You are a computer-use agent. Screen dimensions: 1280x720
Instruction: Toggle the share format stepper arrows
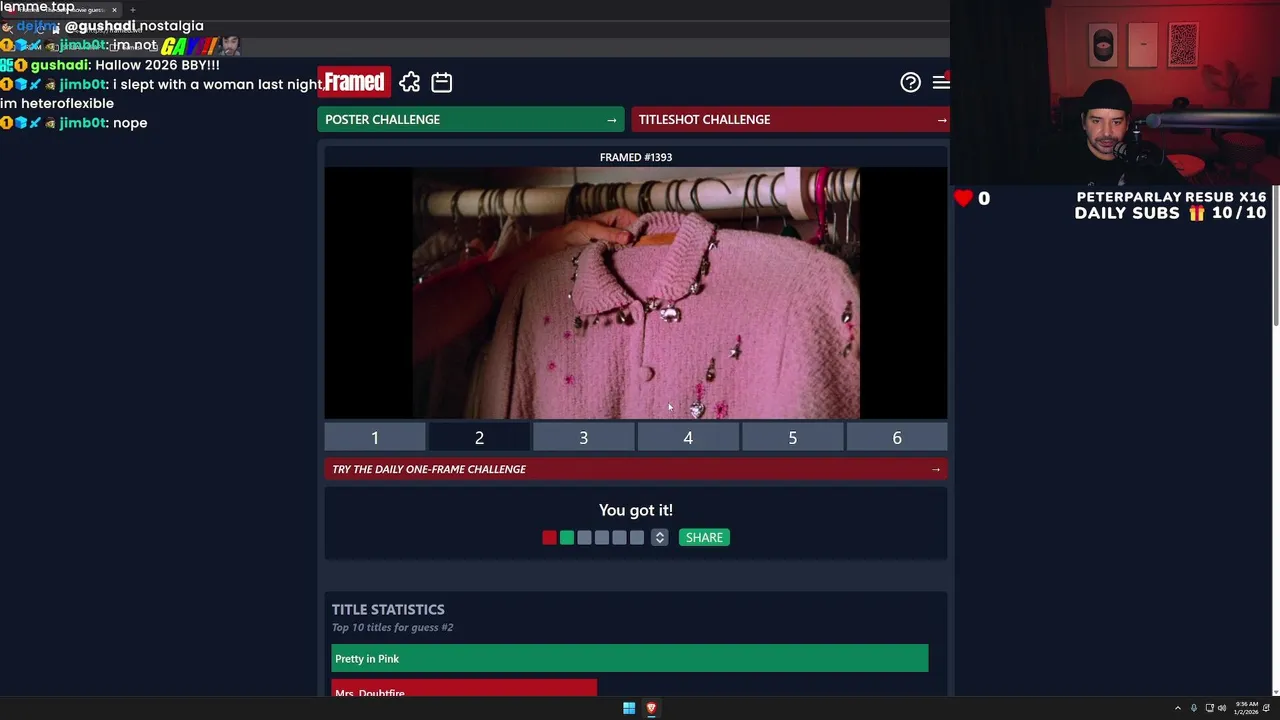(x=659, y=538)
